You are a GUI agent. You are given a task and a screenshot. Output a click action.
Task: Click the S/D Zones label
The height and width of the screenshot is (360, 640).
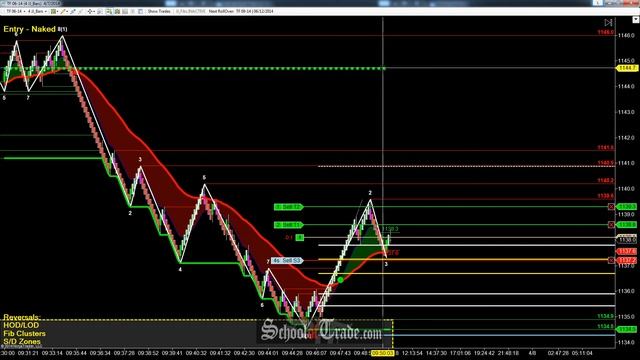(22, 341)
